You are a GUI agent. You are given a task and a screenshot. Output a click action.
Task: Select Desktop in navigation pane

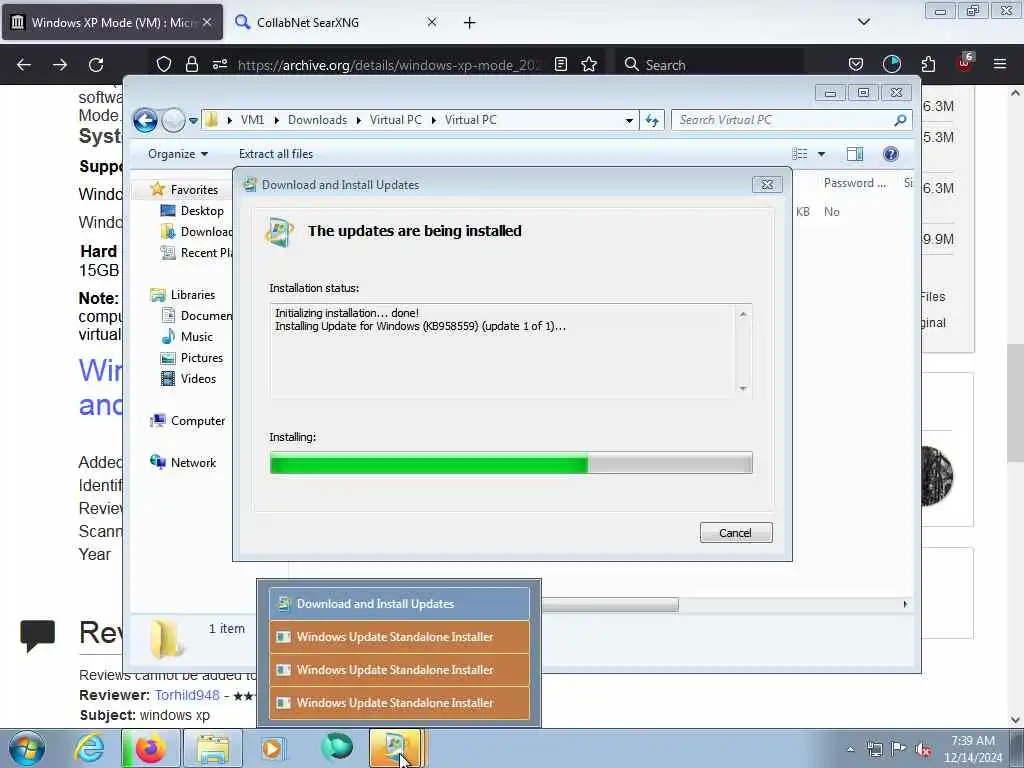coord(202,211)
